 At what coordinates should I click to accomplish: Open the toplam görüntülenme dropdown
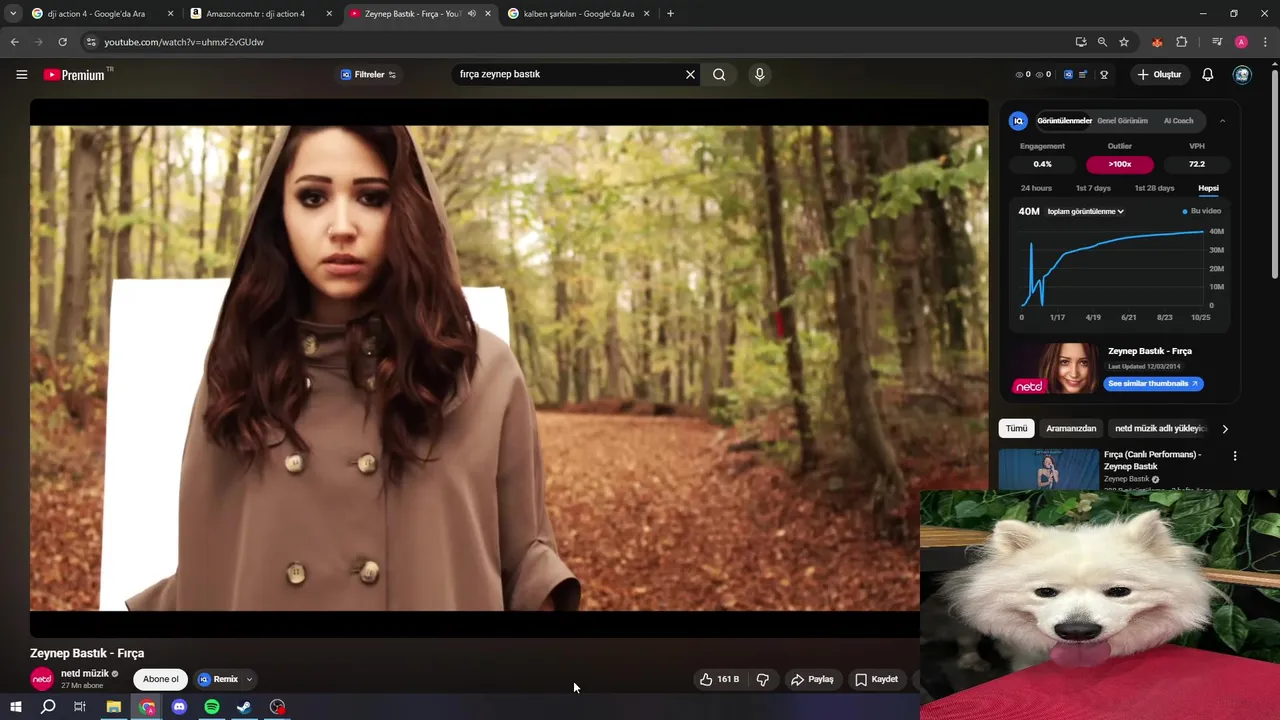click(x=1086, y=211)
